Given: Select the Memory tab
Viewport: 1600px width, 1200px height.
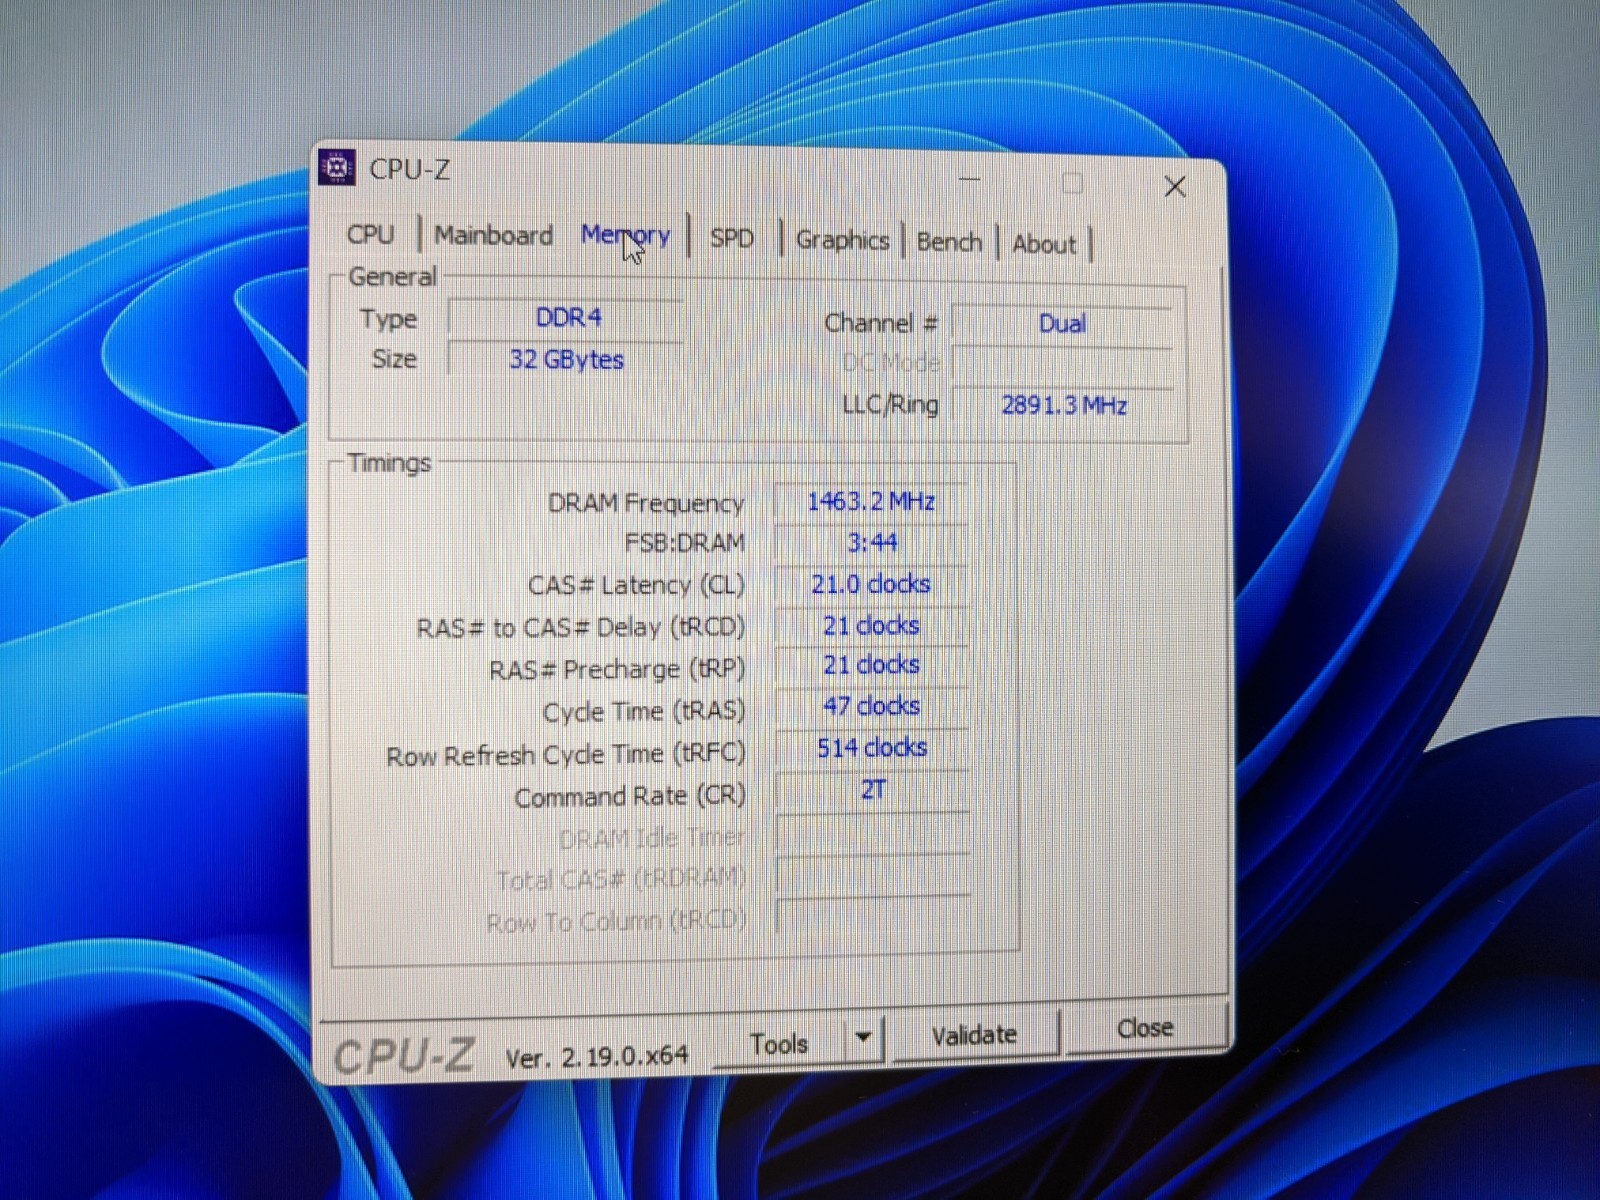Looking at the screenshot, I should click(626, 236).
